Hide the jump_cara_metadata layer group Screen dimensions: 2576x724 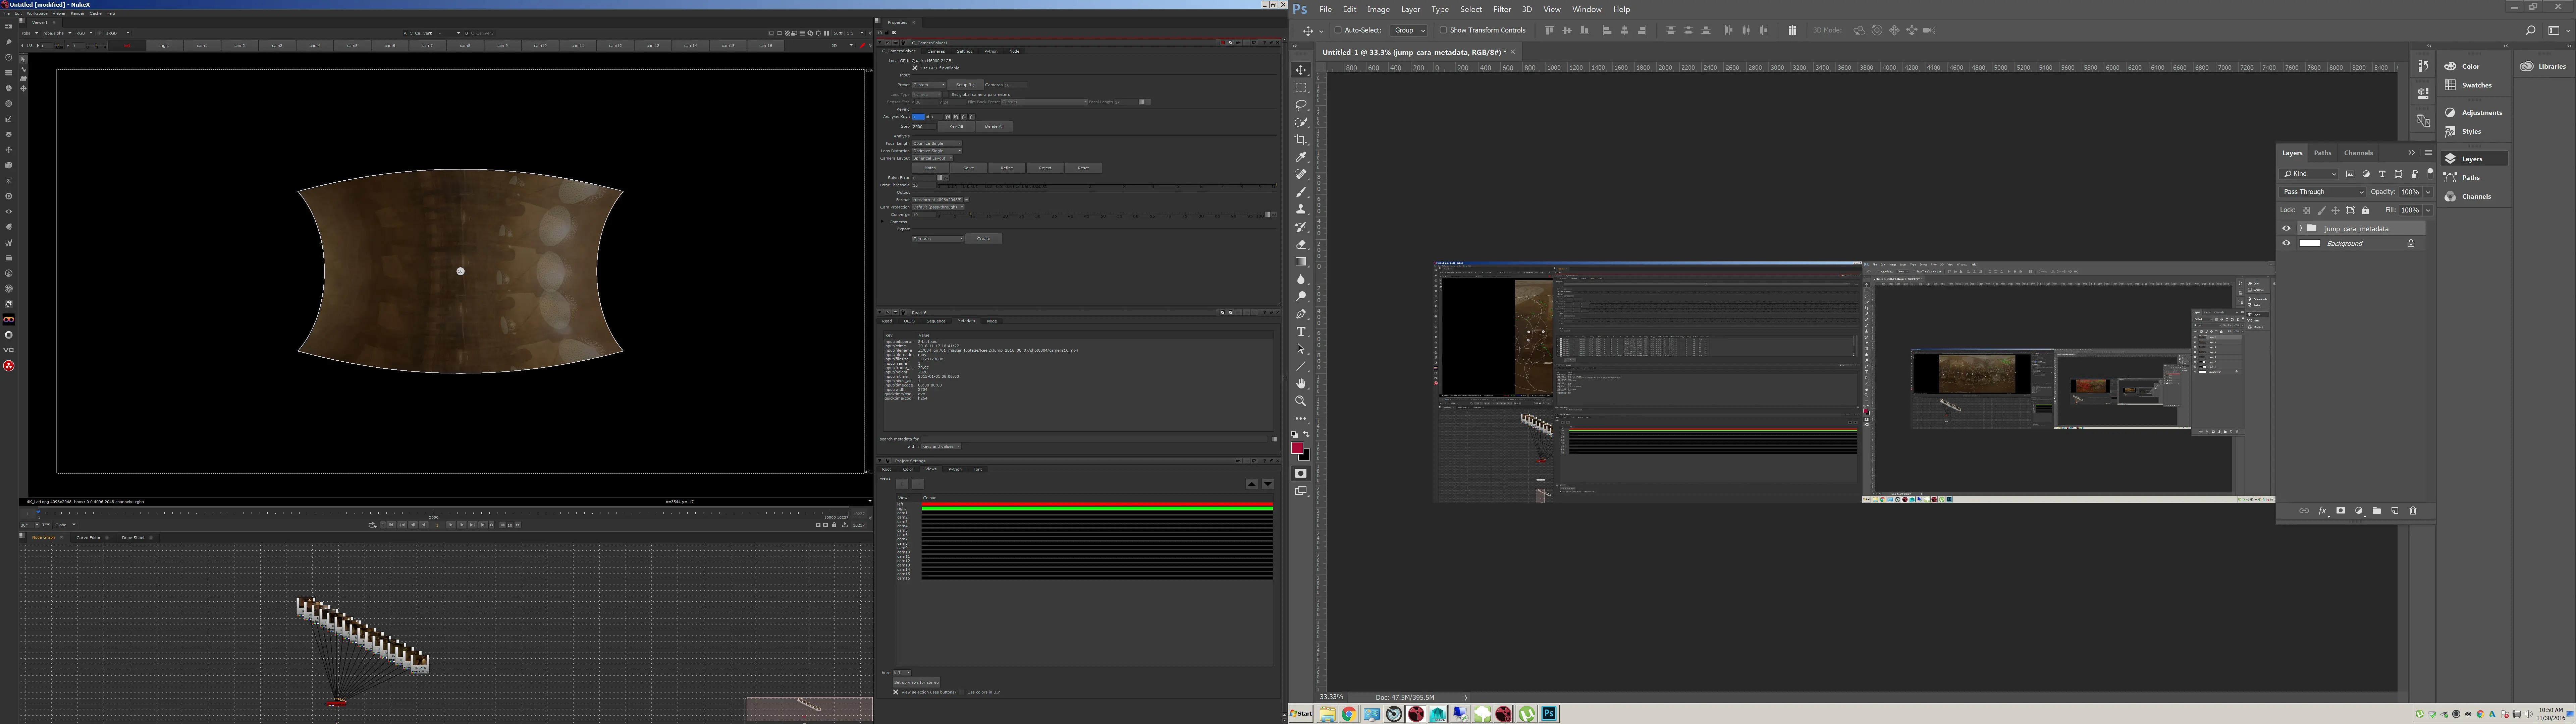click(2286, 228)
